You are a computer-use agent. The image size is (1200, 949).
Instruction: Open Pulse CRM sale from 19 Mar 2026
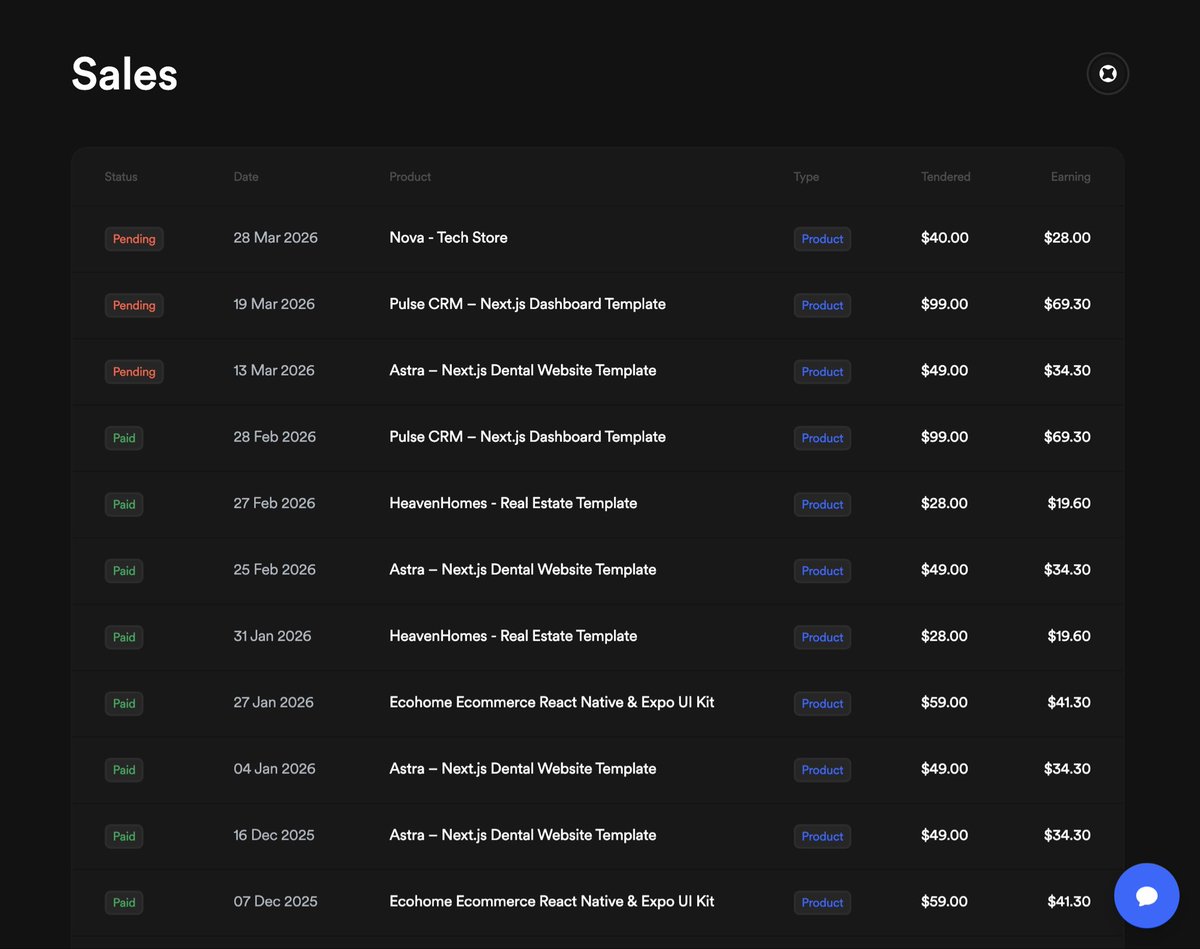pyautogui.click(x=528, y=304)
